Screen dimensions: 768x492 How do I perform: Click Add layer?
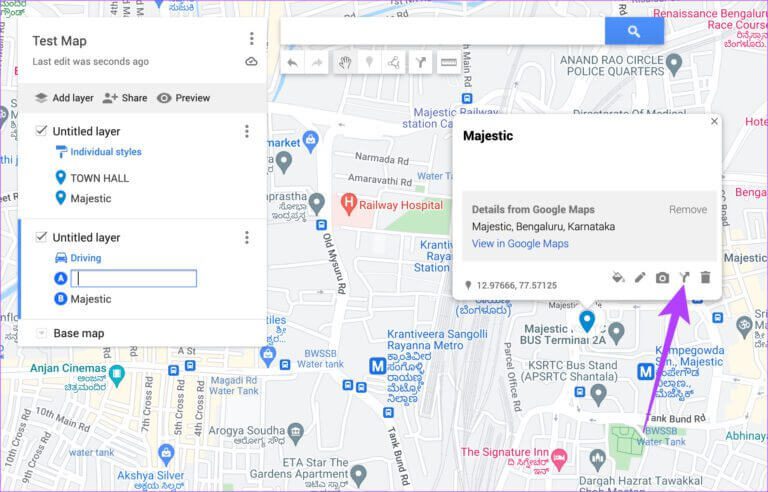coord(64,98)
